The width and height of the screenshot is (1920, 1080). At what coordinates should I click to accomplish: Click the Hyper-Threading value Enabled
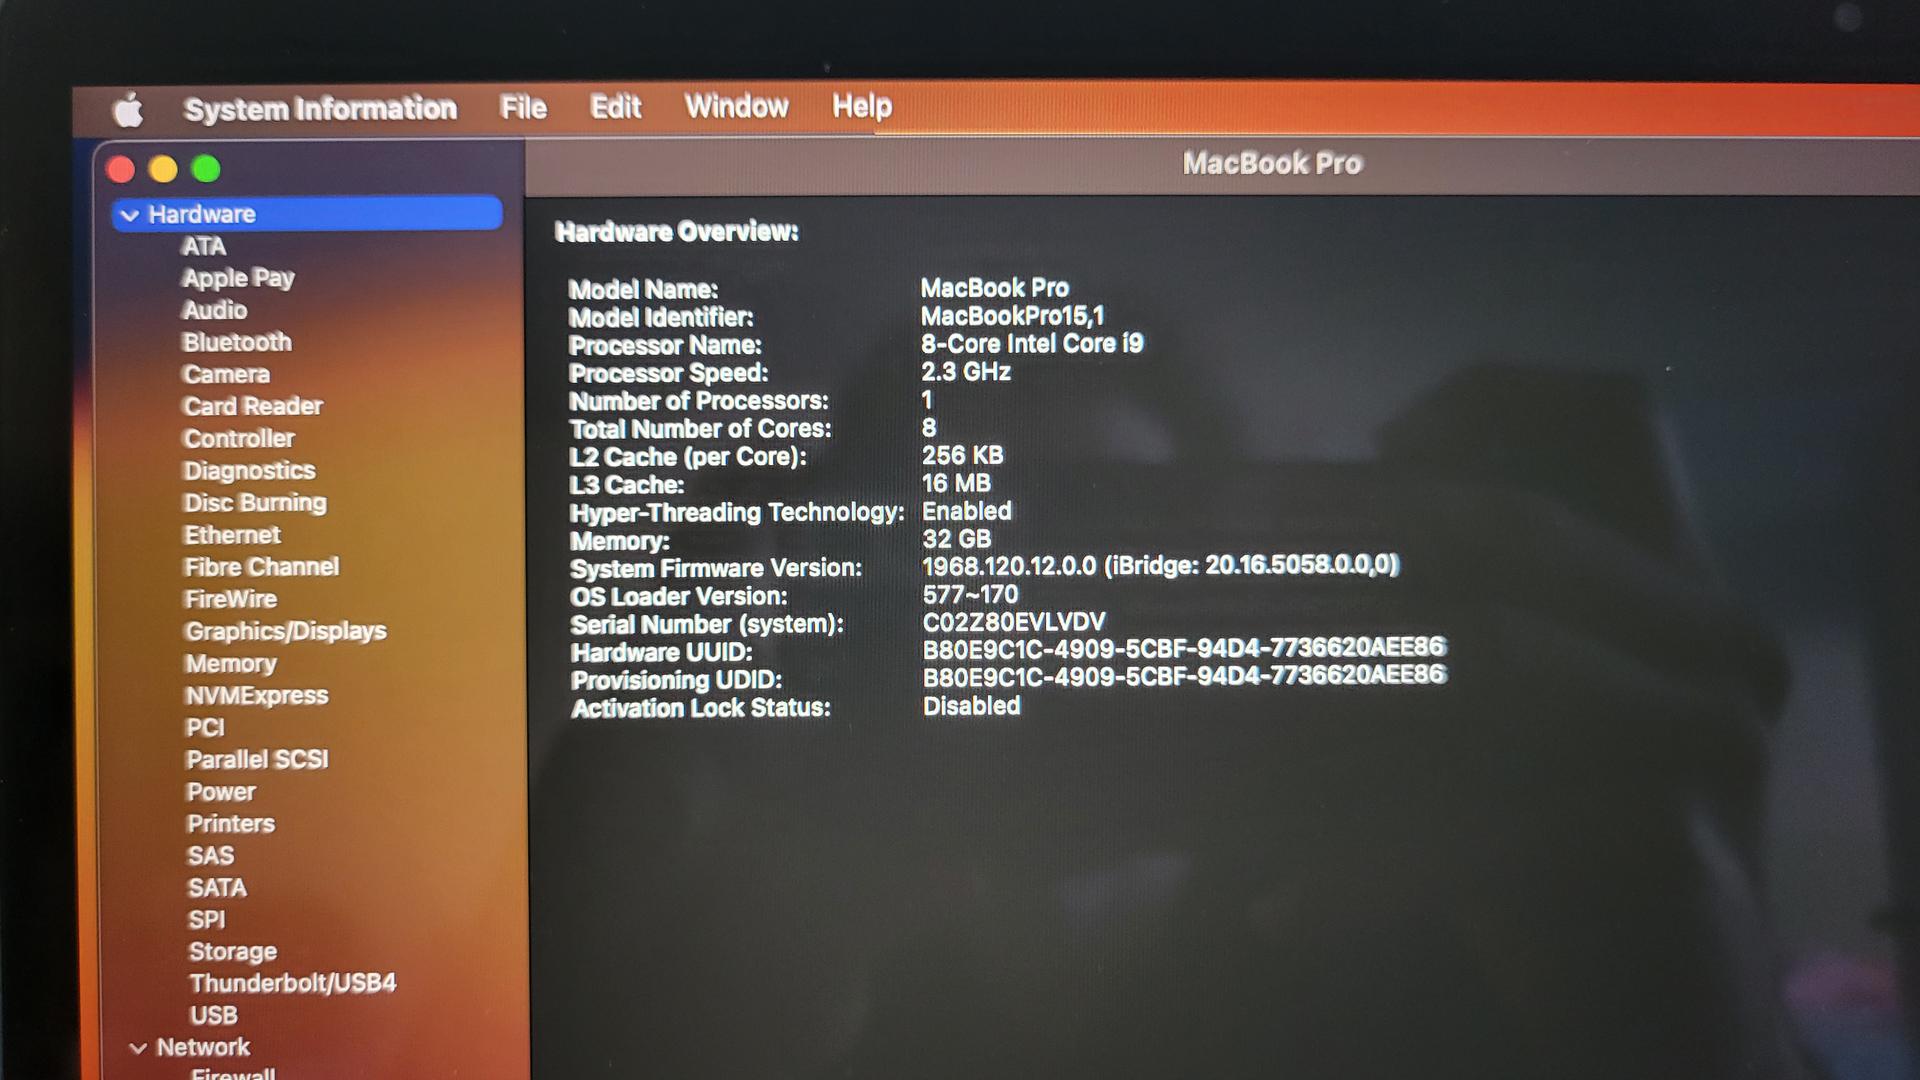[x=967, y=511]
